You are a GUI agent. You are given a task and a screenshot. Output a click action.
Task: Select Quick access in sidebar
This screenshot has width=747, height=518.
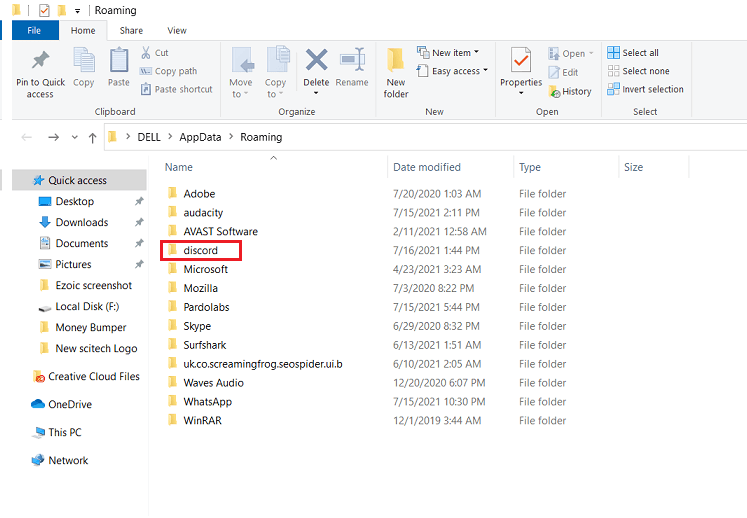point(78,180)
